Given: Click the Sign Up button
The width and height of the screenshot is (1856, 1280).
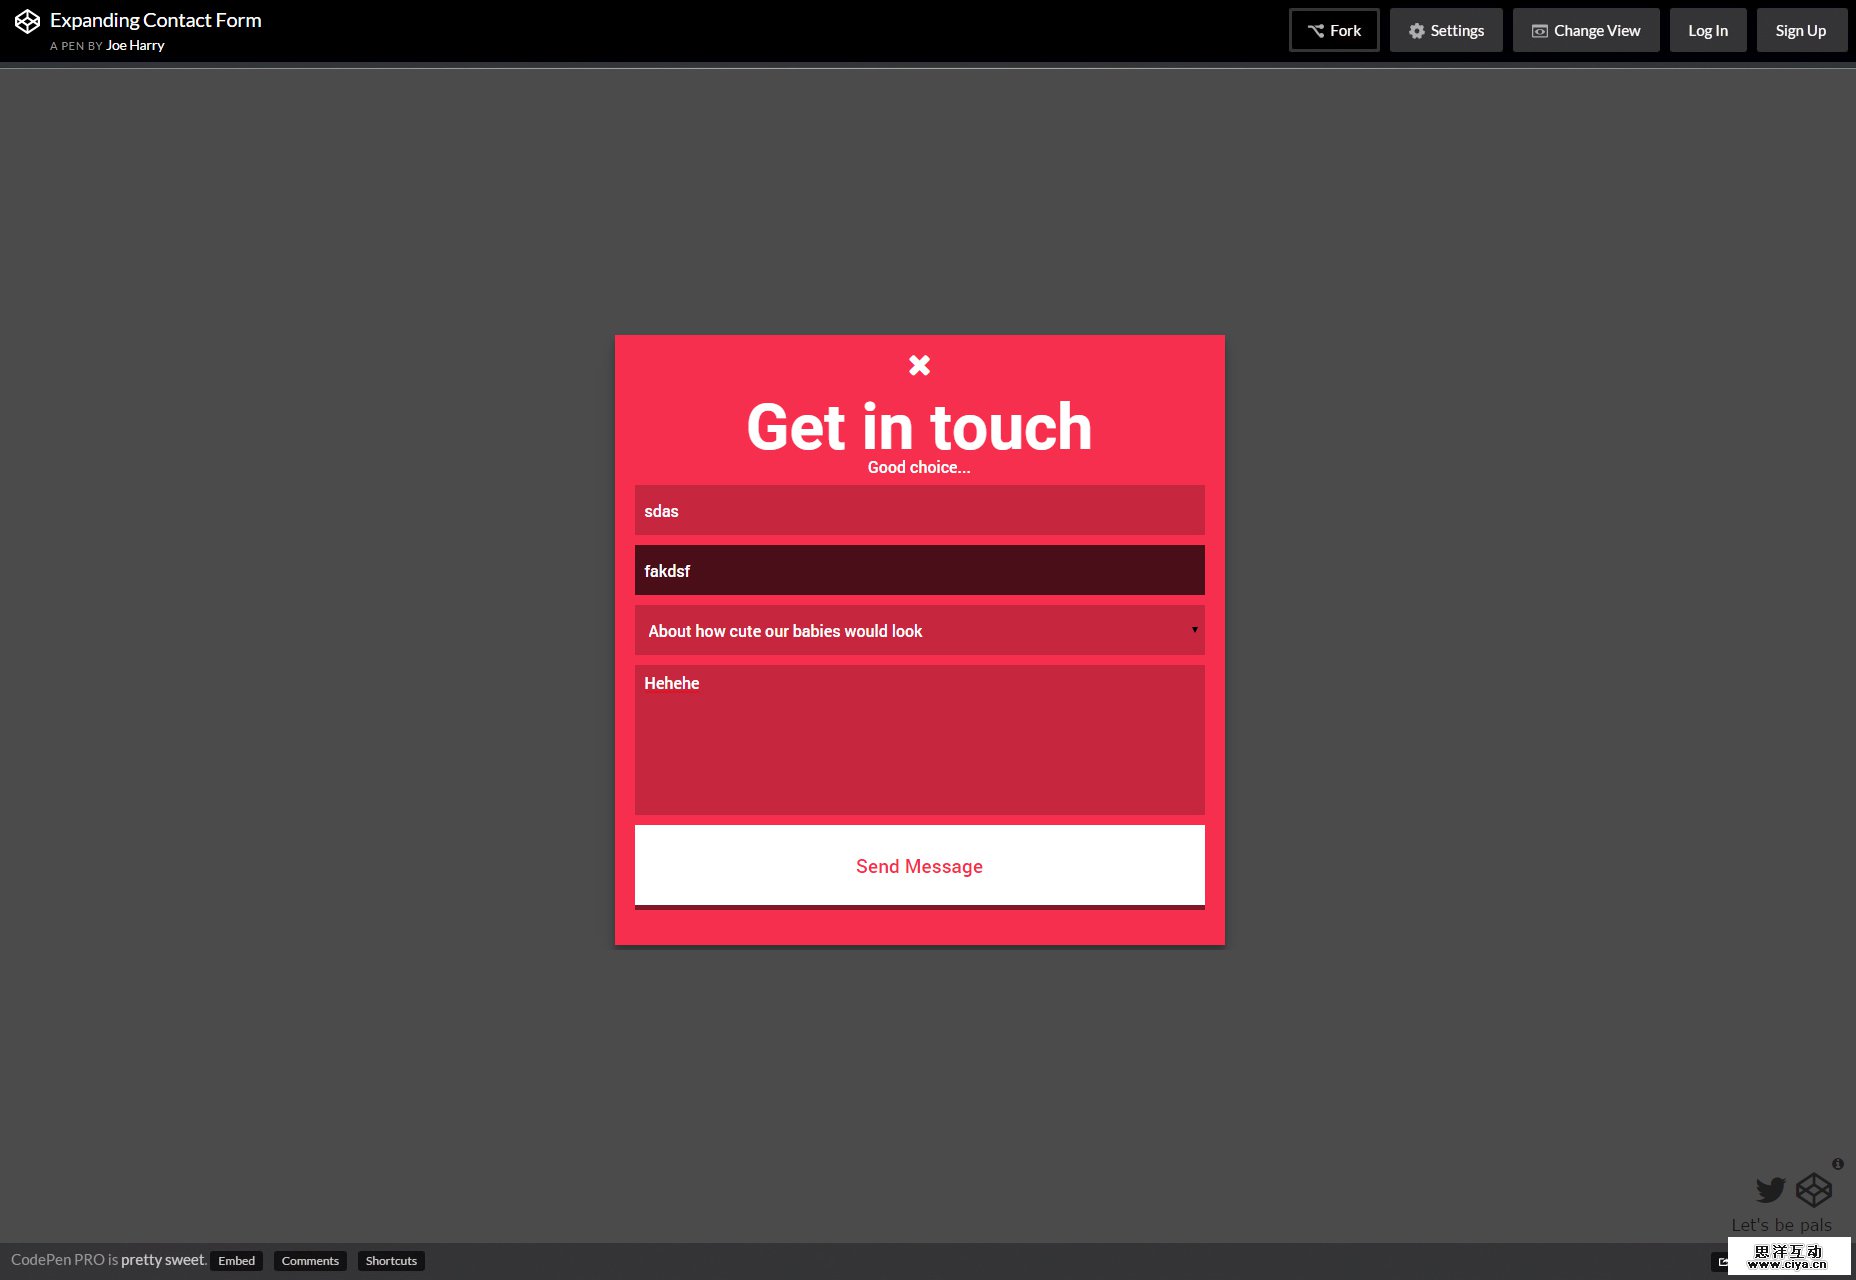Looking at the screenshot, I should 1801,30.
